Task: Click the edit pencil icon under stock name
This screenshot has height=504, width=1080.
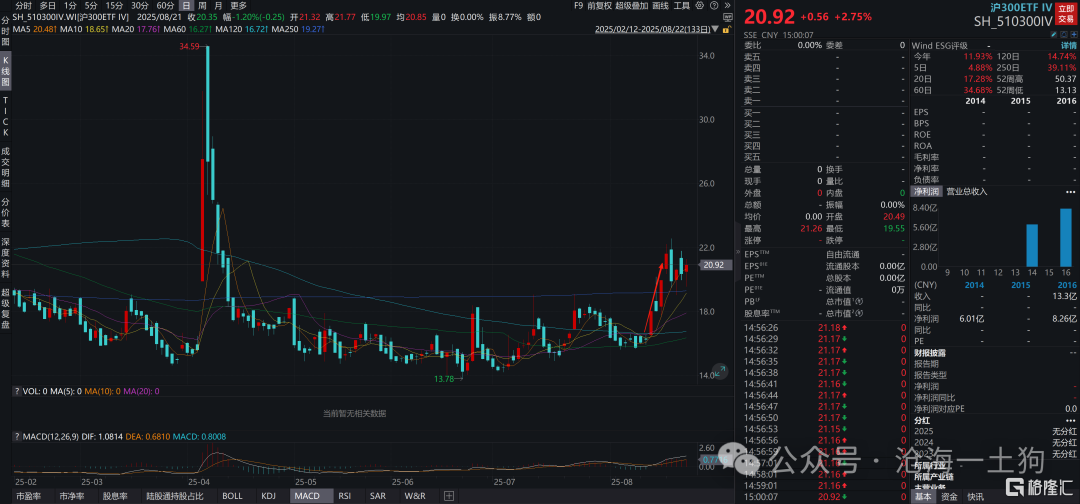Action: pyautogui.click(x=1054, y=34)
